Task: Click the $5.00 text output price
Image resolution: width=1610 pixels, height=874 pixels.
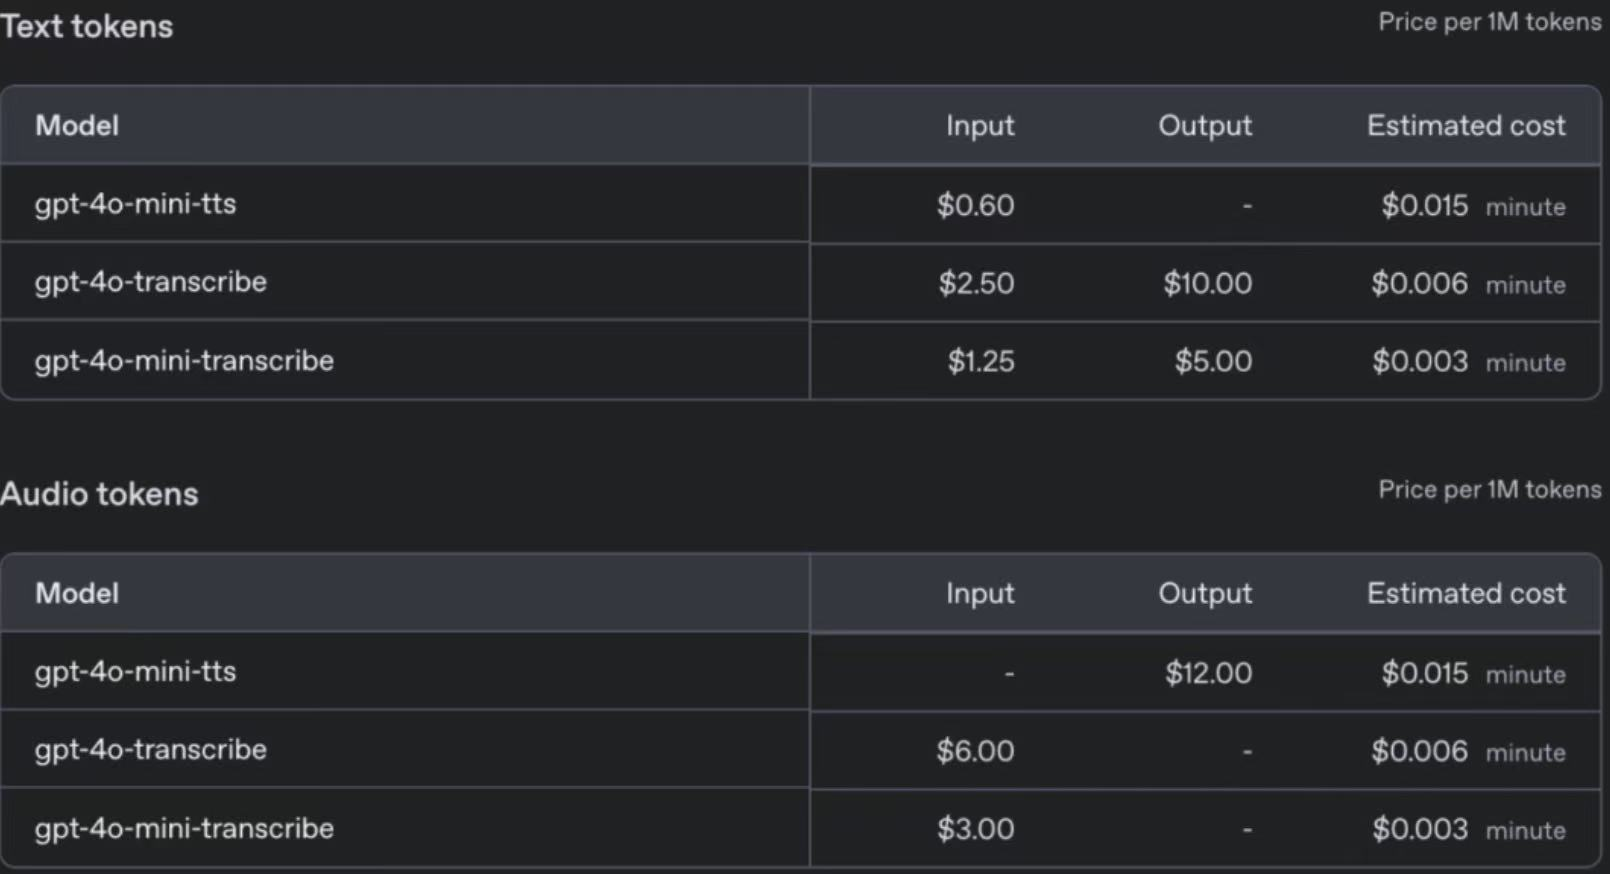Action: [1213, 361]
